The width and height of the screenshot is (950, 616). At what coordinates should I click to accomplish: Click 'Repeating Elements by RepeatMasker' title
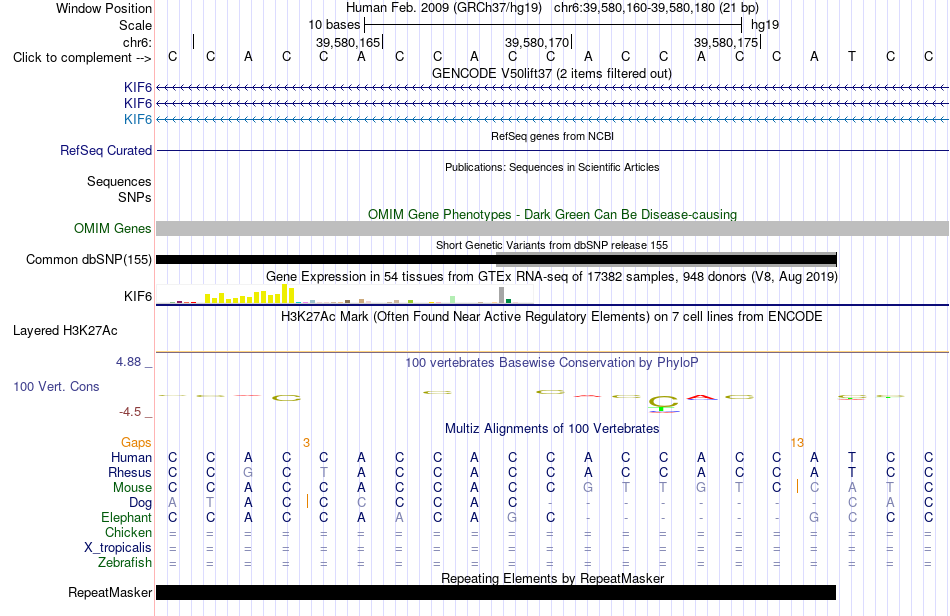(x=552, y=578)
